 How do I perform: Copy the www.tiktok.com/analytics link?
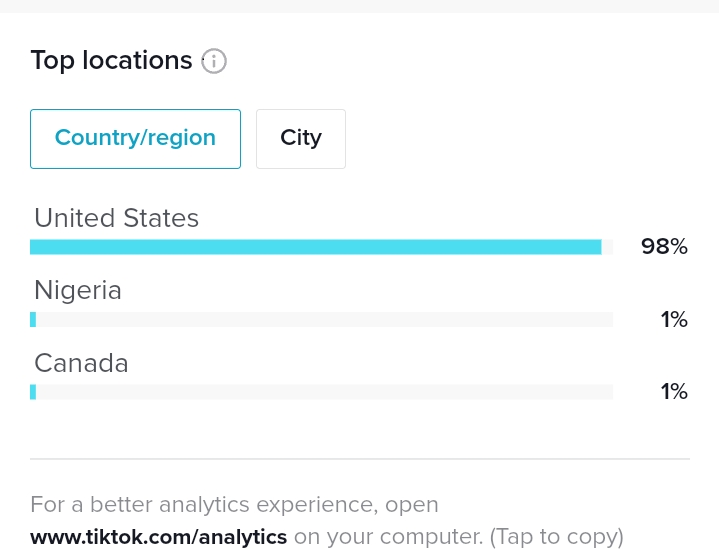(x=159, y=537)
